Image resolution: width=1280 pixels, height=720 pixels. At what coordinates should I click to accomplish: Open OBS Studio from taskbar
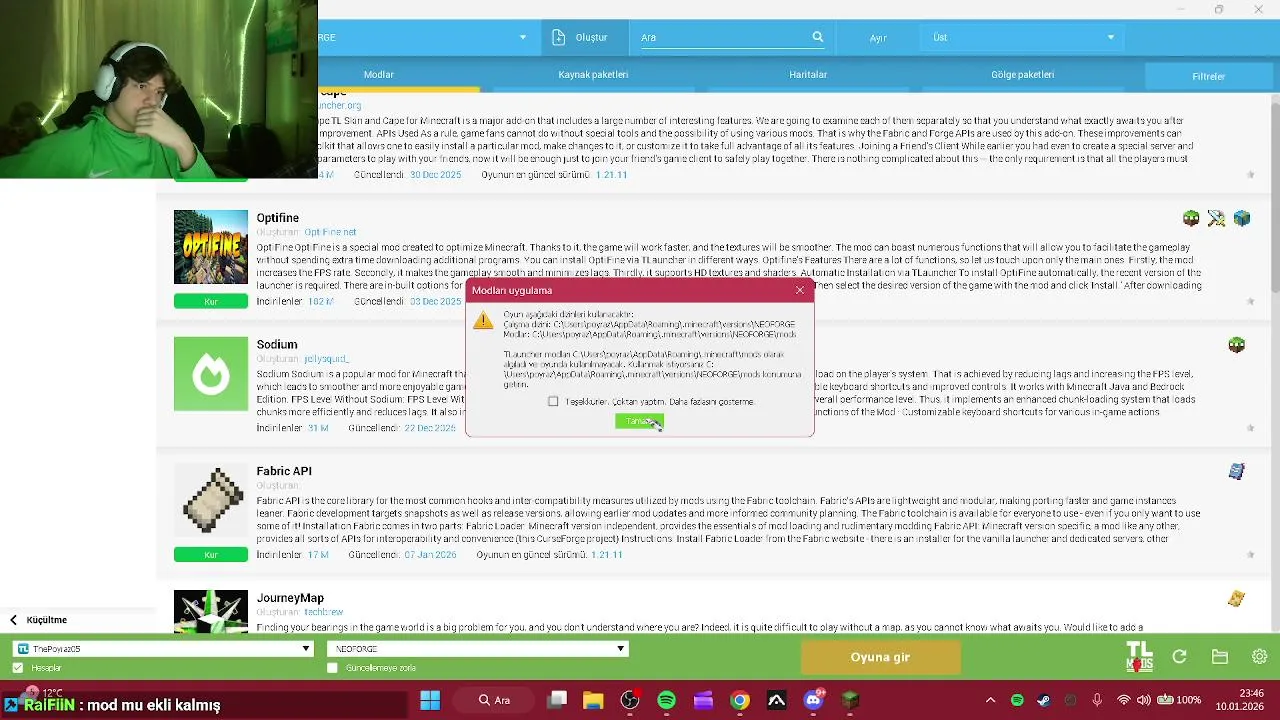pyautogui.click(x=630, y=700)
